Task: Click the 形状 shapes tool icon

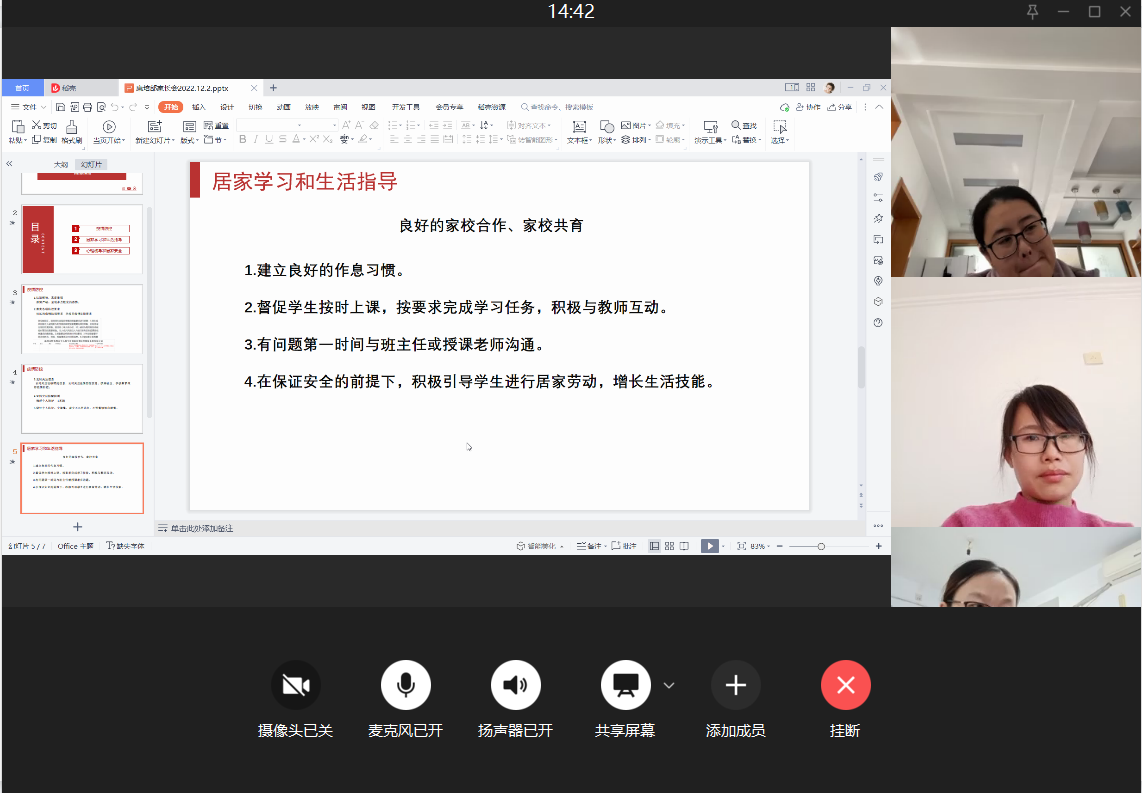Action: click(606, 127)
